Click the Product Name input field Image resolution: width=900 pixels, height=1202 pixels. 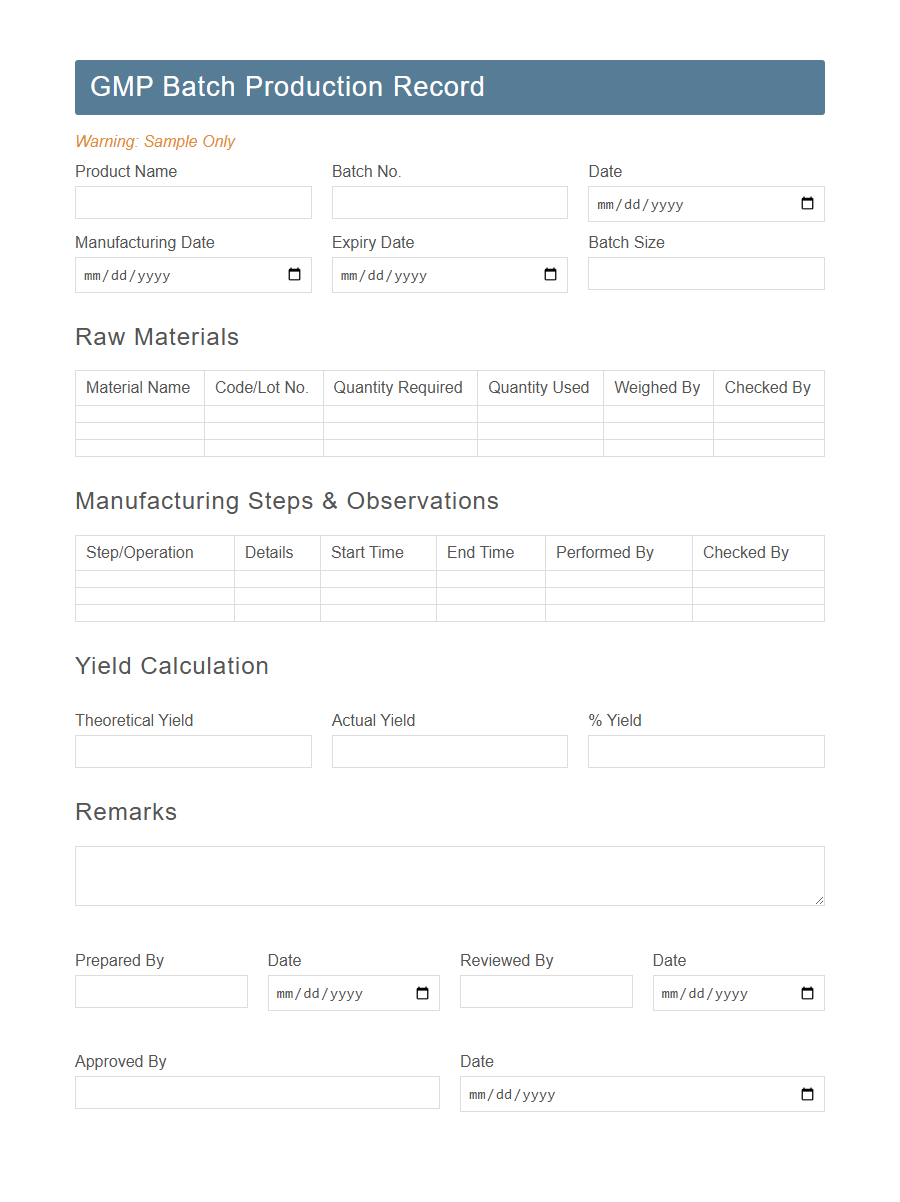(x=193, y=202)
